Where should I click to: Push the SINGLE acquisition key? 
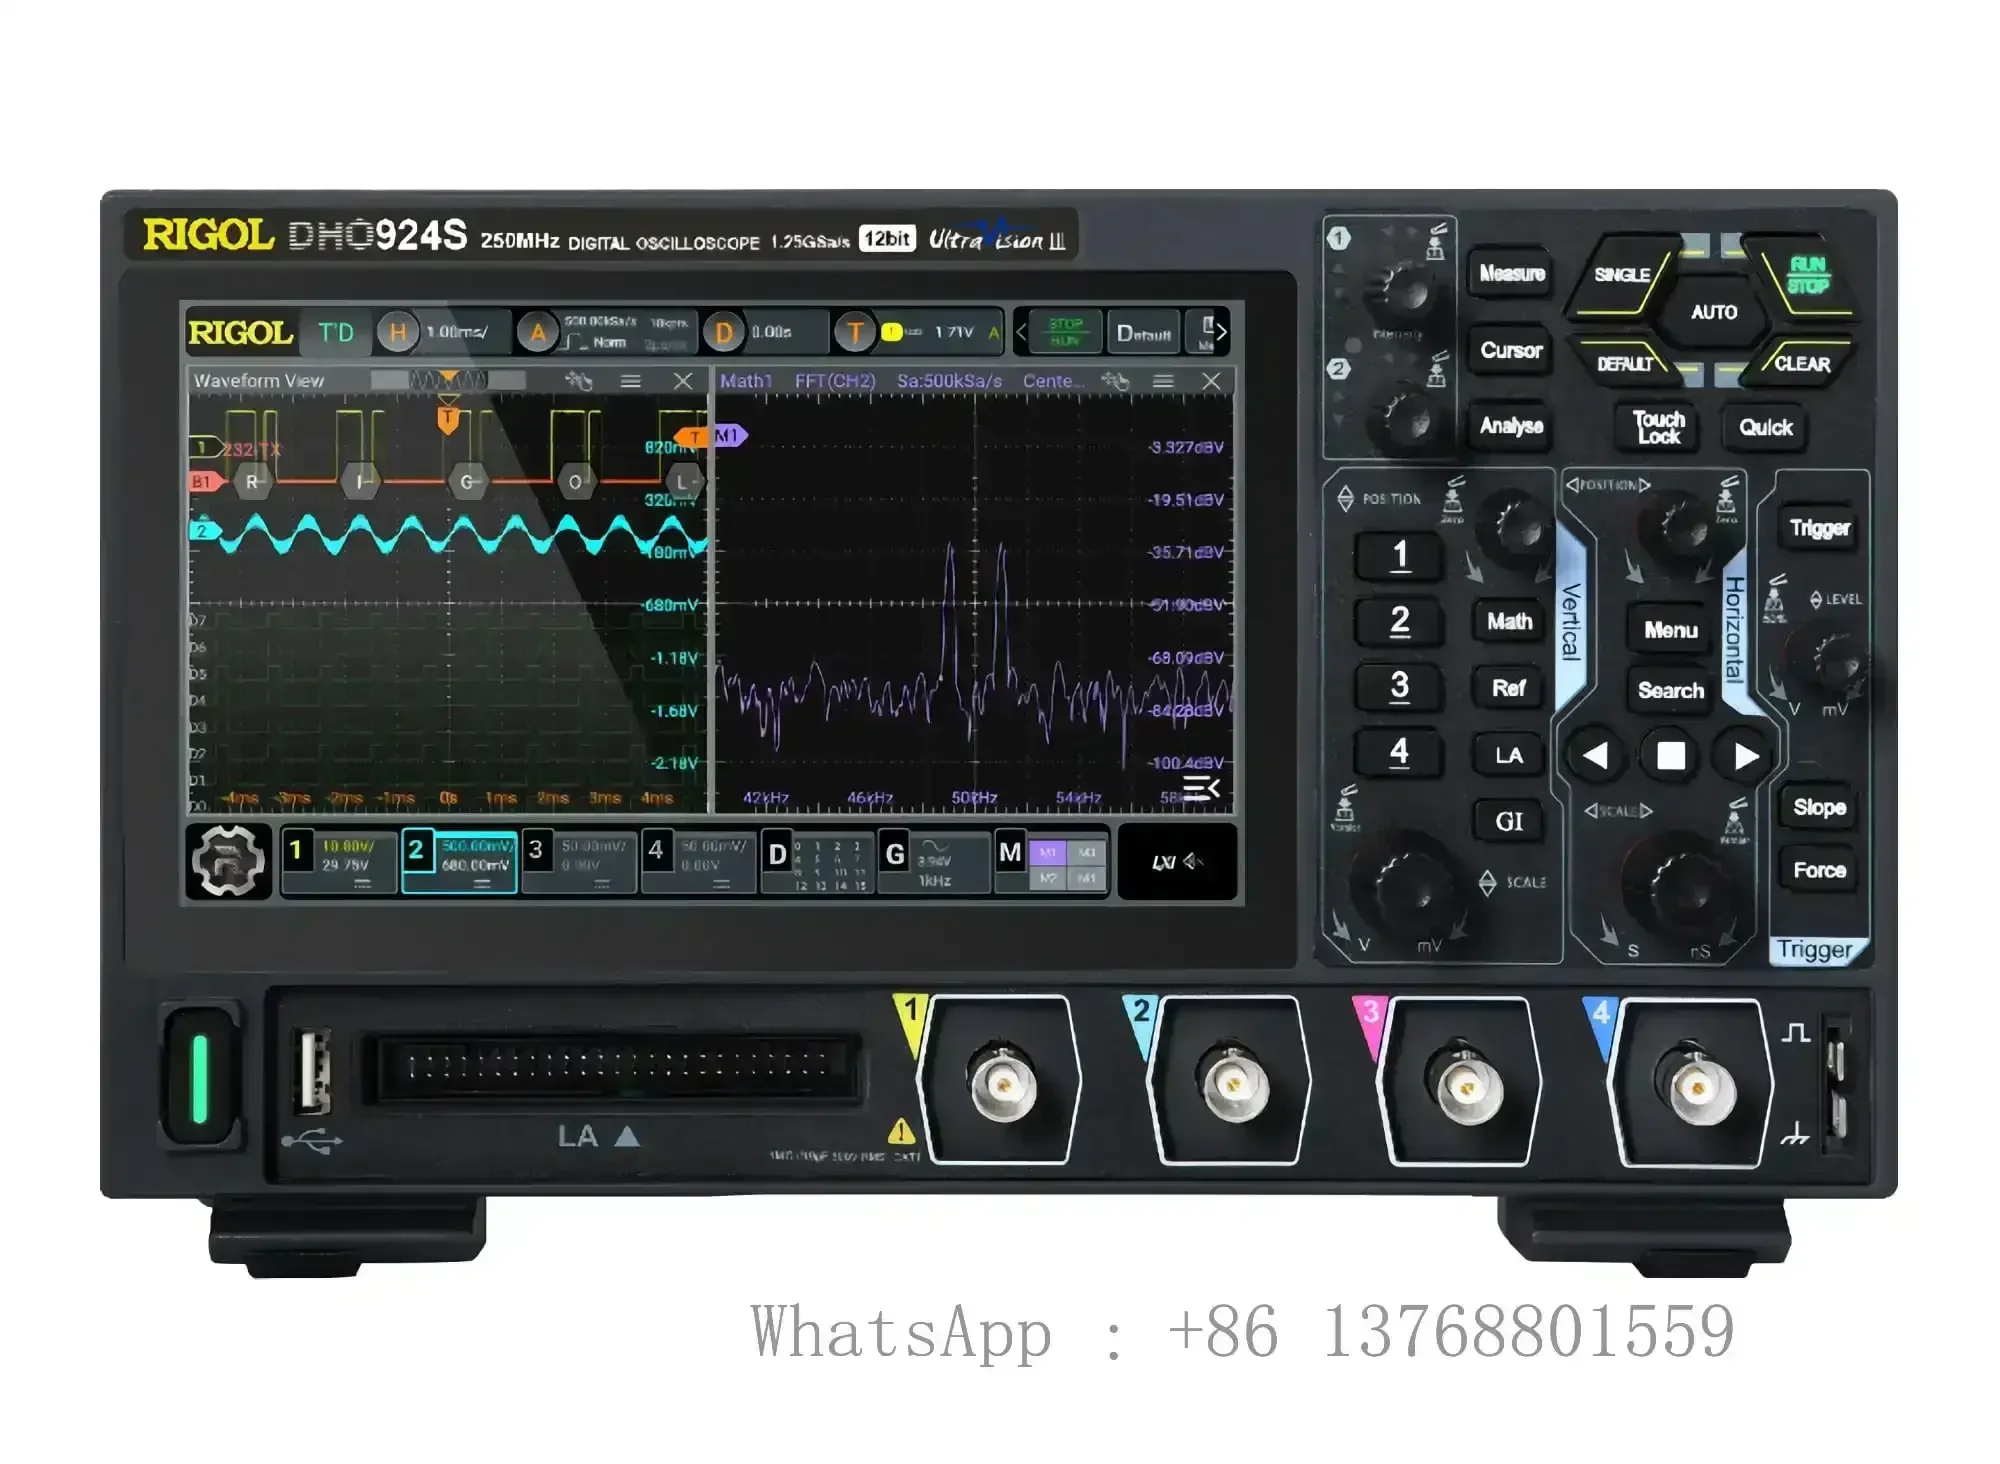pos(1621,275)
